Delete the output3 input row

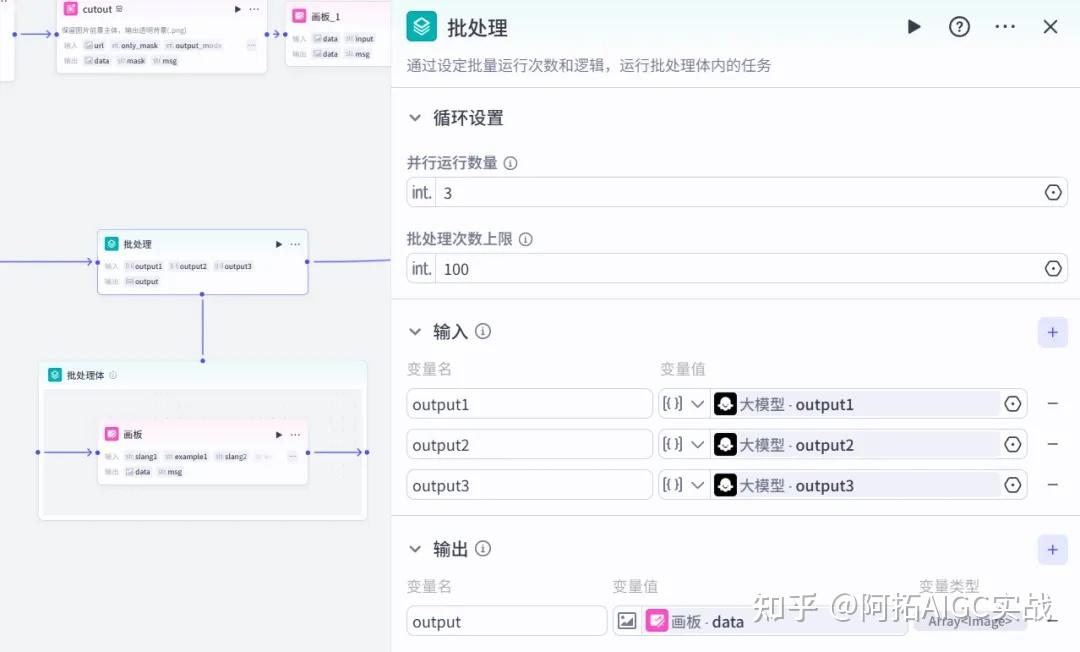pyautogui.click(x=1052, y=485)
